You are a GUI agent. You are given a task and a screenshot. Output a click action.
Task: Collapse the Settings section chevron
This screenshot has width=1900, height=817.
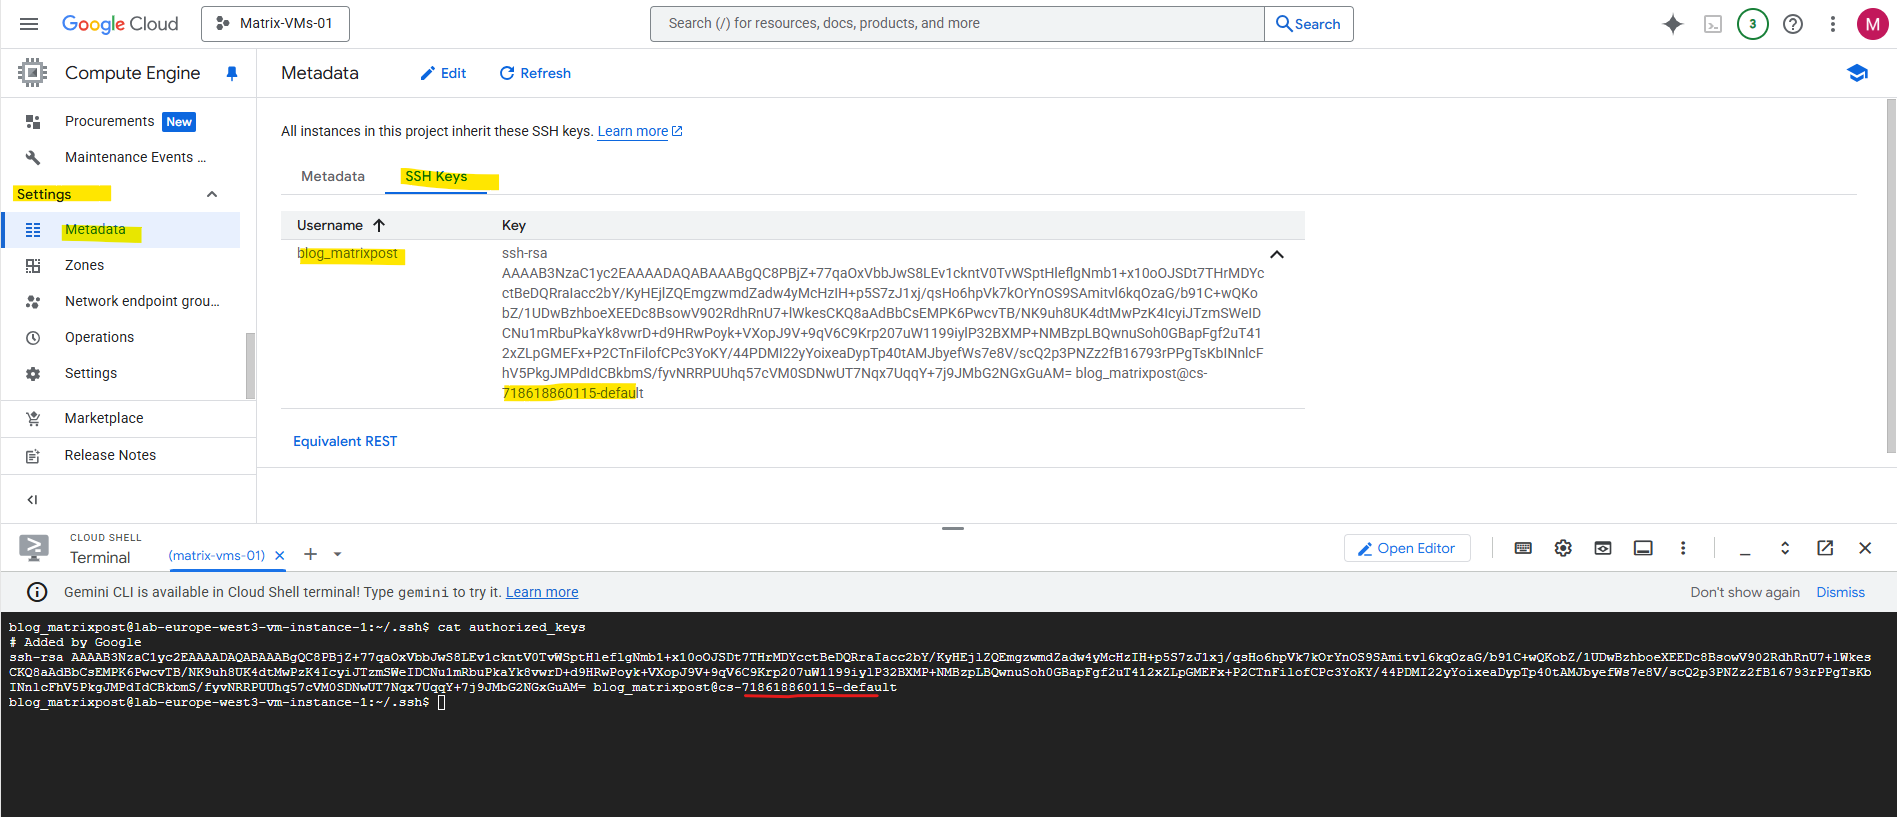coord(212,194)
